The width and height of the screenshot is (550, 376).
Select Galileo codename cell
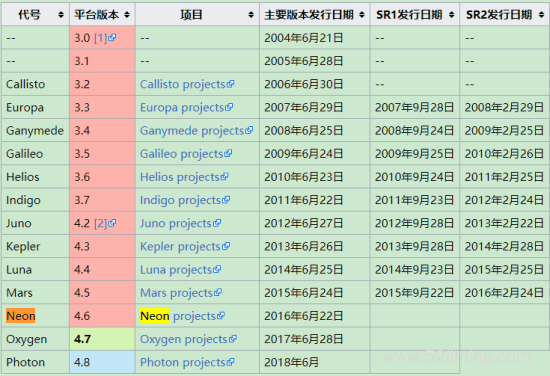pos(35,154)
